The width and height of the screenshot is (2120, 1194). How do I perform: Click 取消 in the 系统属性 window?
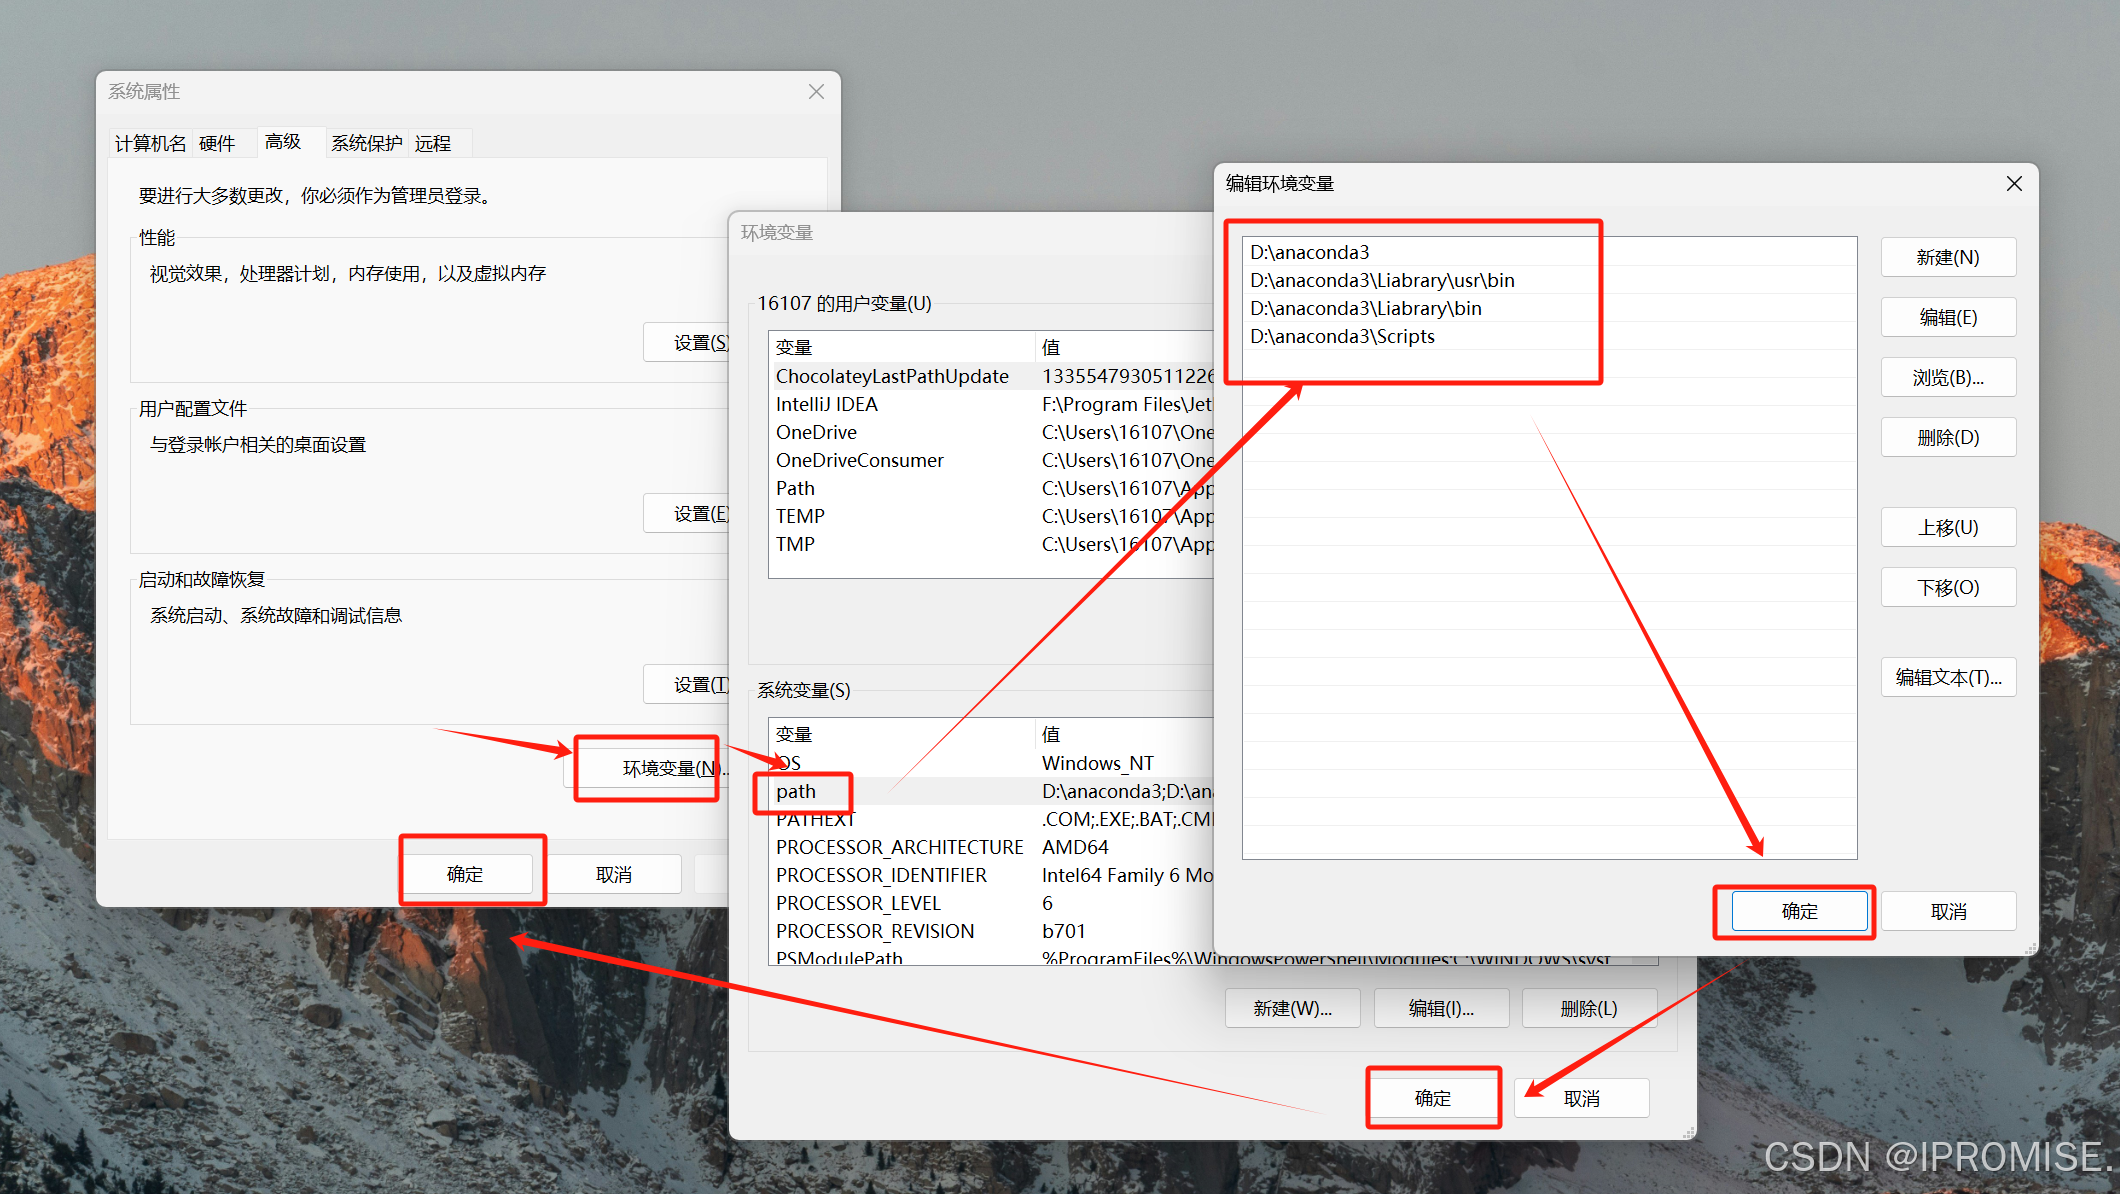click(613, 875)
